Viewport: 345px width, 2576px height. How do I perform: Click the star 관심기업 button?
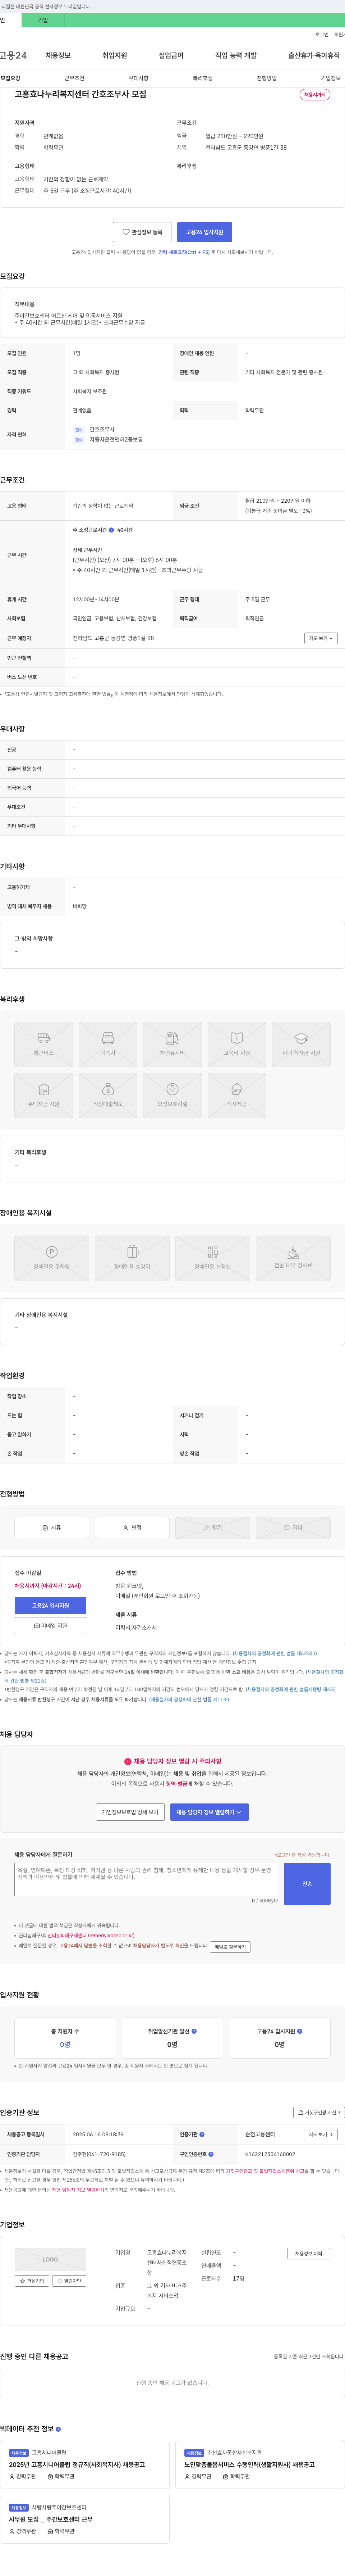tap(32, 2281)
